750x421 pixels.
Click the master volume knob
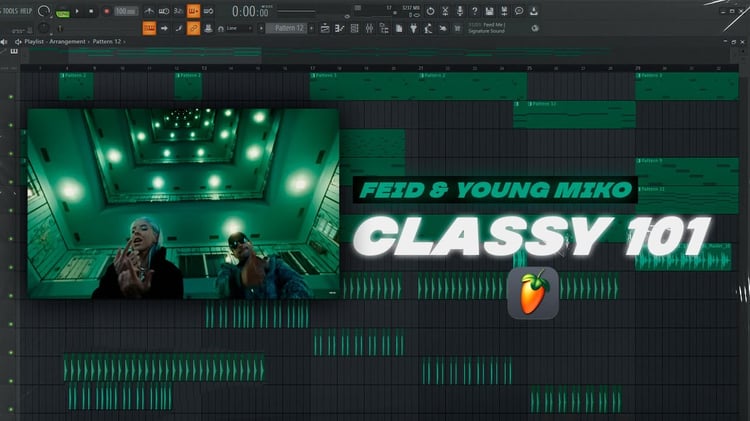(44, 11)
